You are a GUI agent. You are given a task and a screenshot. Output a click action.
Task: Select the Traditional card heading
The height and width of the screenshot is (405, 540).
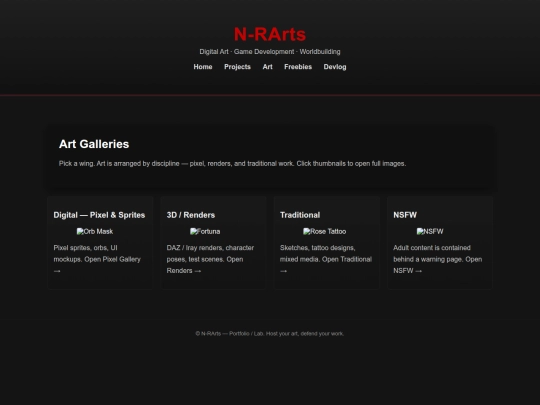click(300, 215)
